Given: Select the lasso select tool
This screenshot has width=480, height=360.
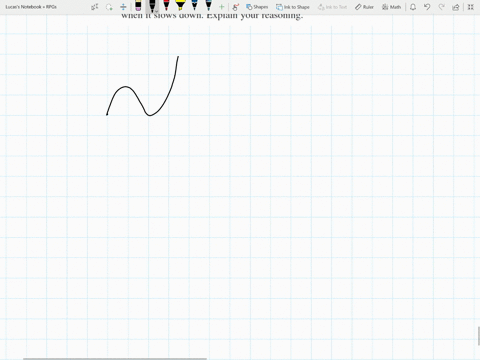Looking at the screenshot, I should (x=109, y=7).
